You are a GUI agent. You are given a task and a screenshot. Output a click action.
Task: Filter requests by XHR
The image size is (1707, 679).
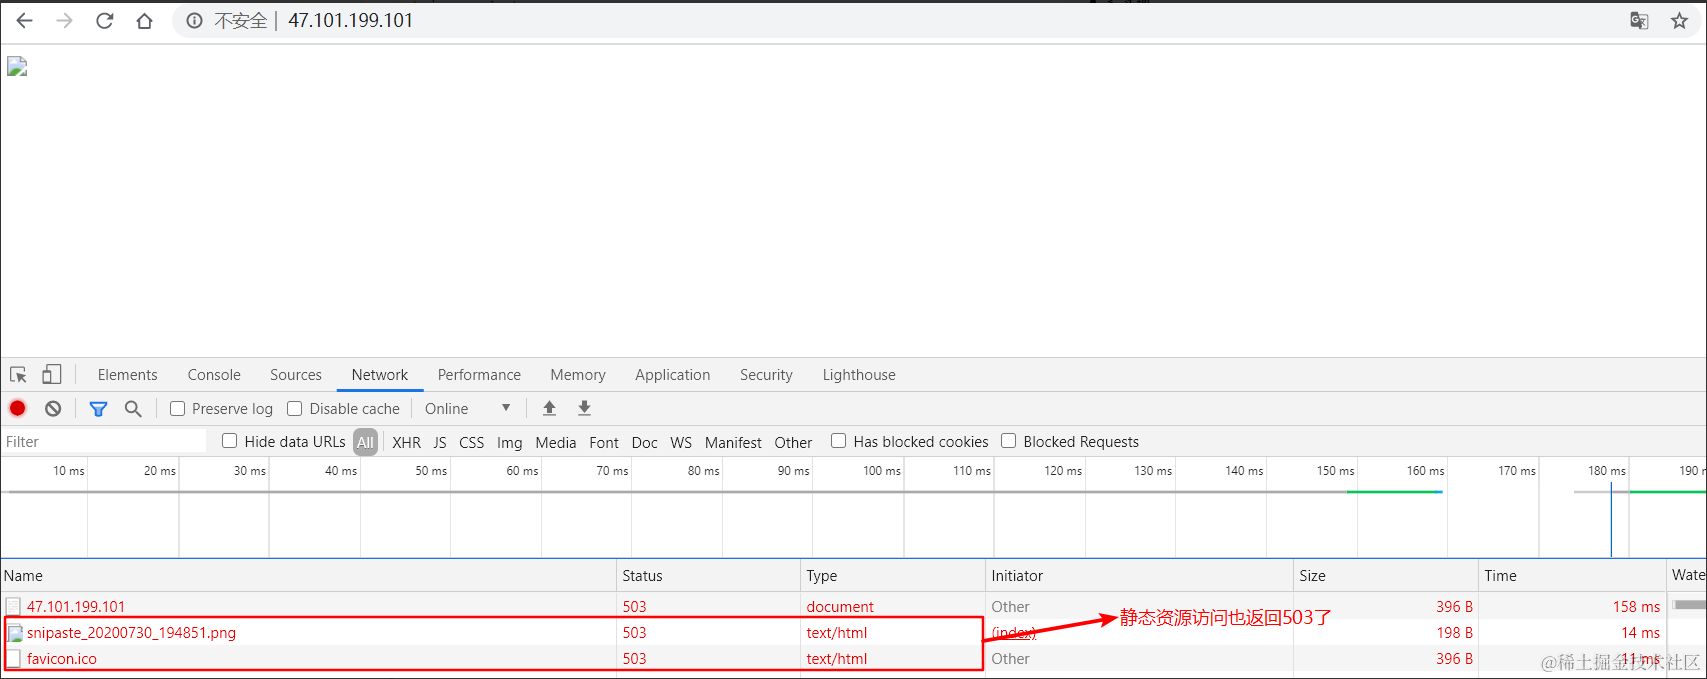tap(406, 442)
